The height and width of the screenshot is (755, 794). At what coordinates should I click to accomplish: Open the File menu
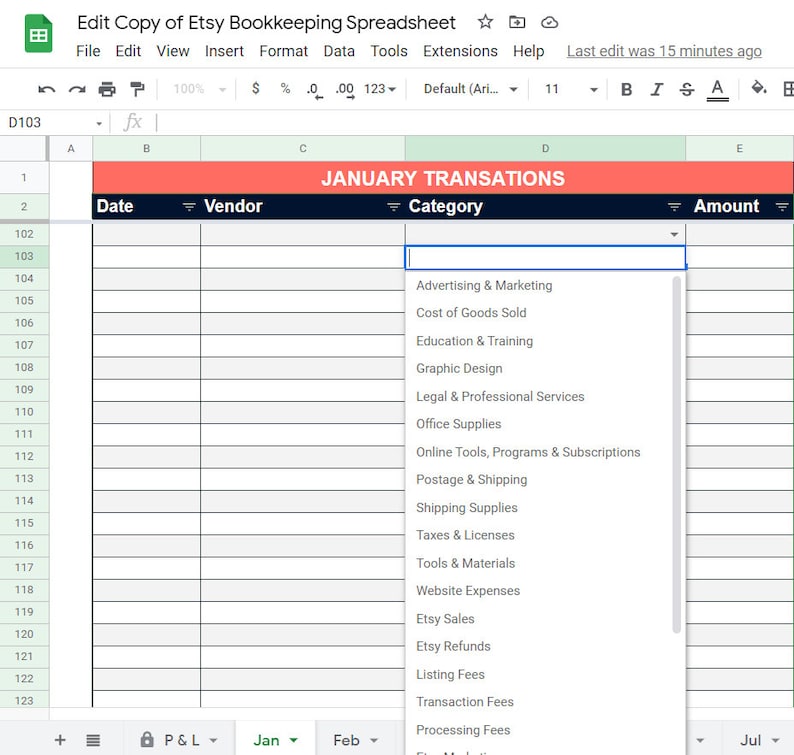(88, 51)
